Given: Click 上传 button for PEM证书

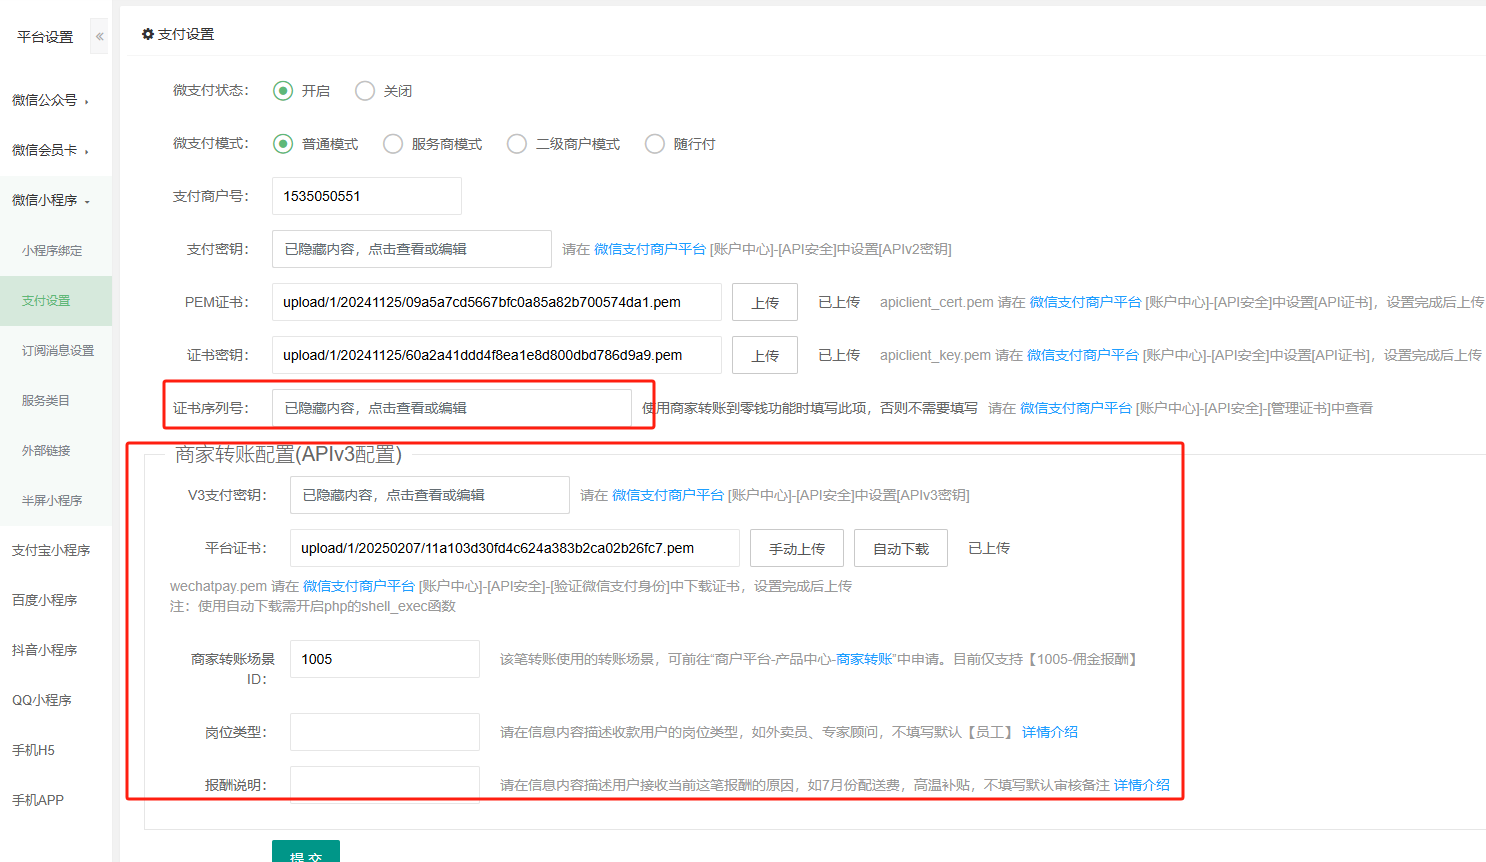Looking at the screenshot, I should pyautogui.click(x=764, y=302).
